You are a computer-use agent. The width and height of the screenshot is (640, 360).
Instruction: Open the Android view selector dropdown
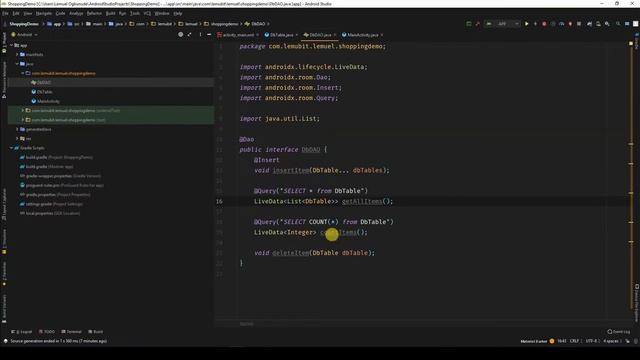[x=24, y=35]
